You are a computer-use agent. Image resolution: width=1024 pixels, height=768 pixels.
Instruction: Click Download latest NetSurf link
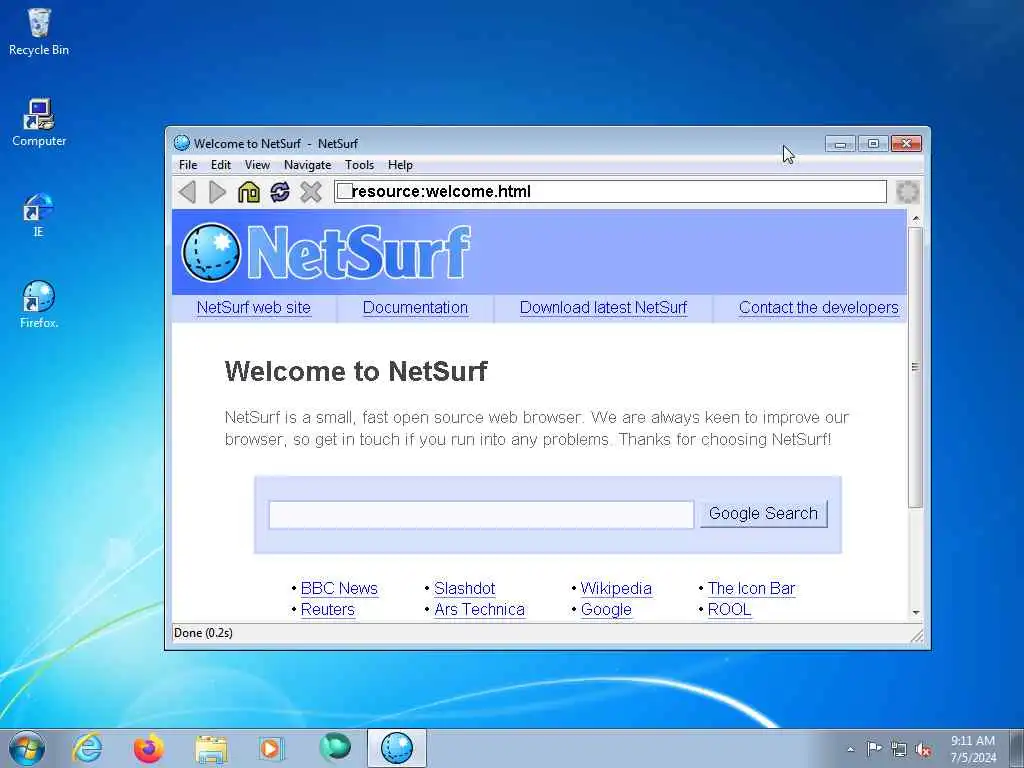pyautogui.click(x=603, y=308)
